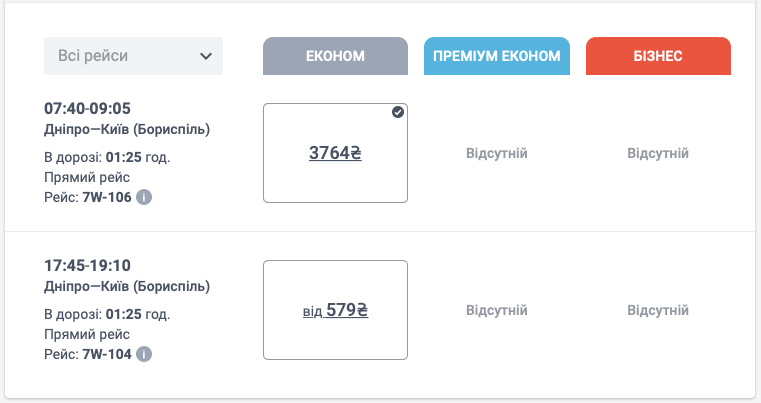Open info icon for flight 7W-104

[144, 354]
